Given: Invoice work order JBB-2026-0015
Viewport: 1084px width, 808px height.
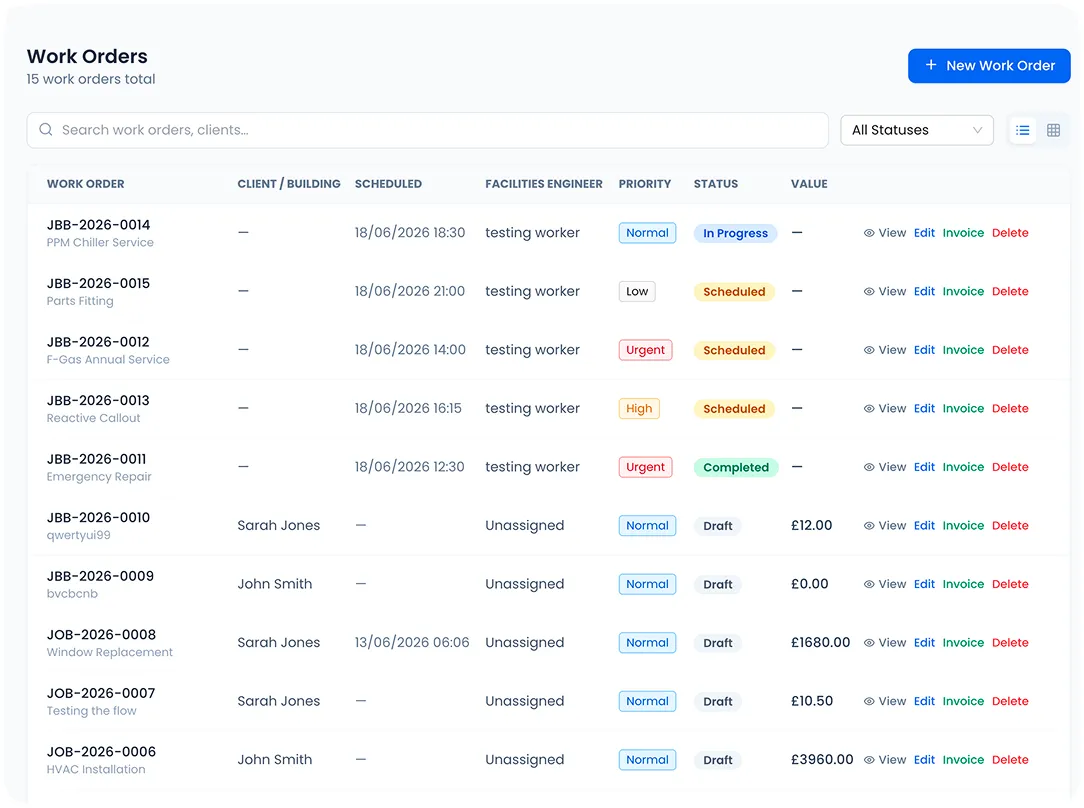Looking at the screenshot, I should (963, 292).
